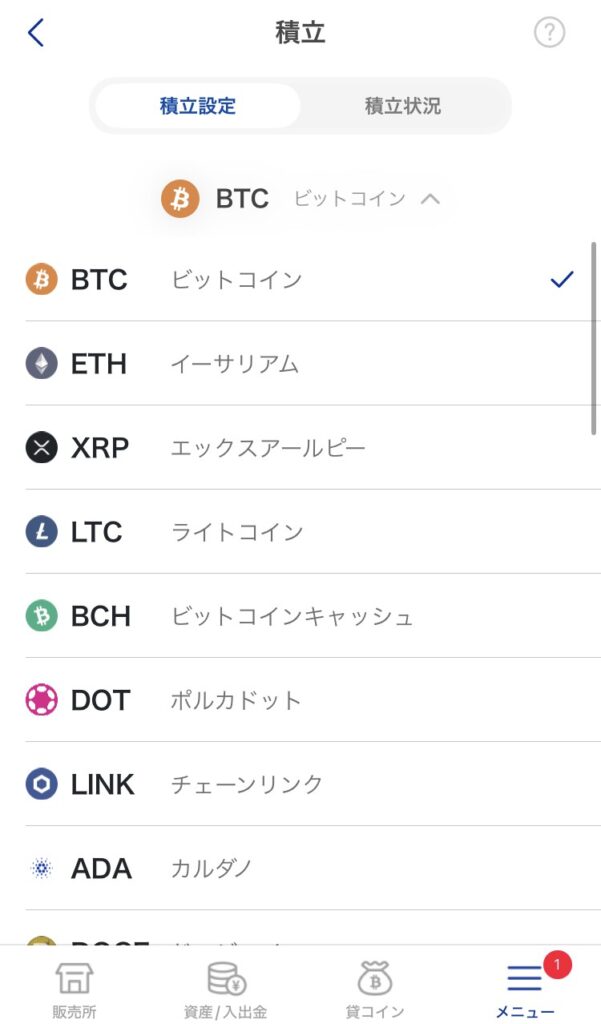Tap the Cardano ADA coin icon

[42, 868]
